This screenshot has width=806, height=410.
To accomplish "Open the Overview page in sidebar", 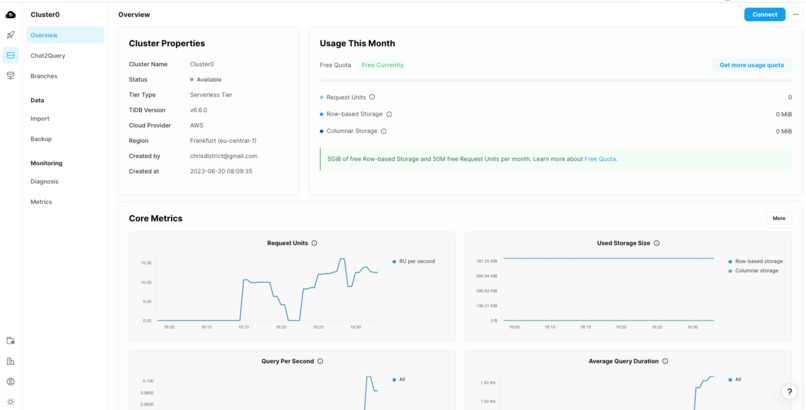I will point(65,35).
